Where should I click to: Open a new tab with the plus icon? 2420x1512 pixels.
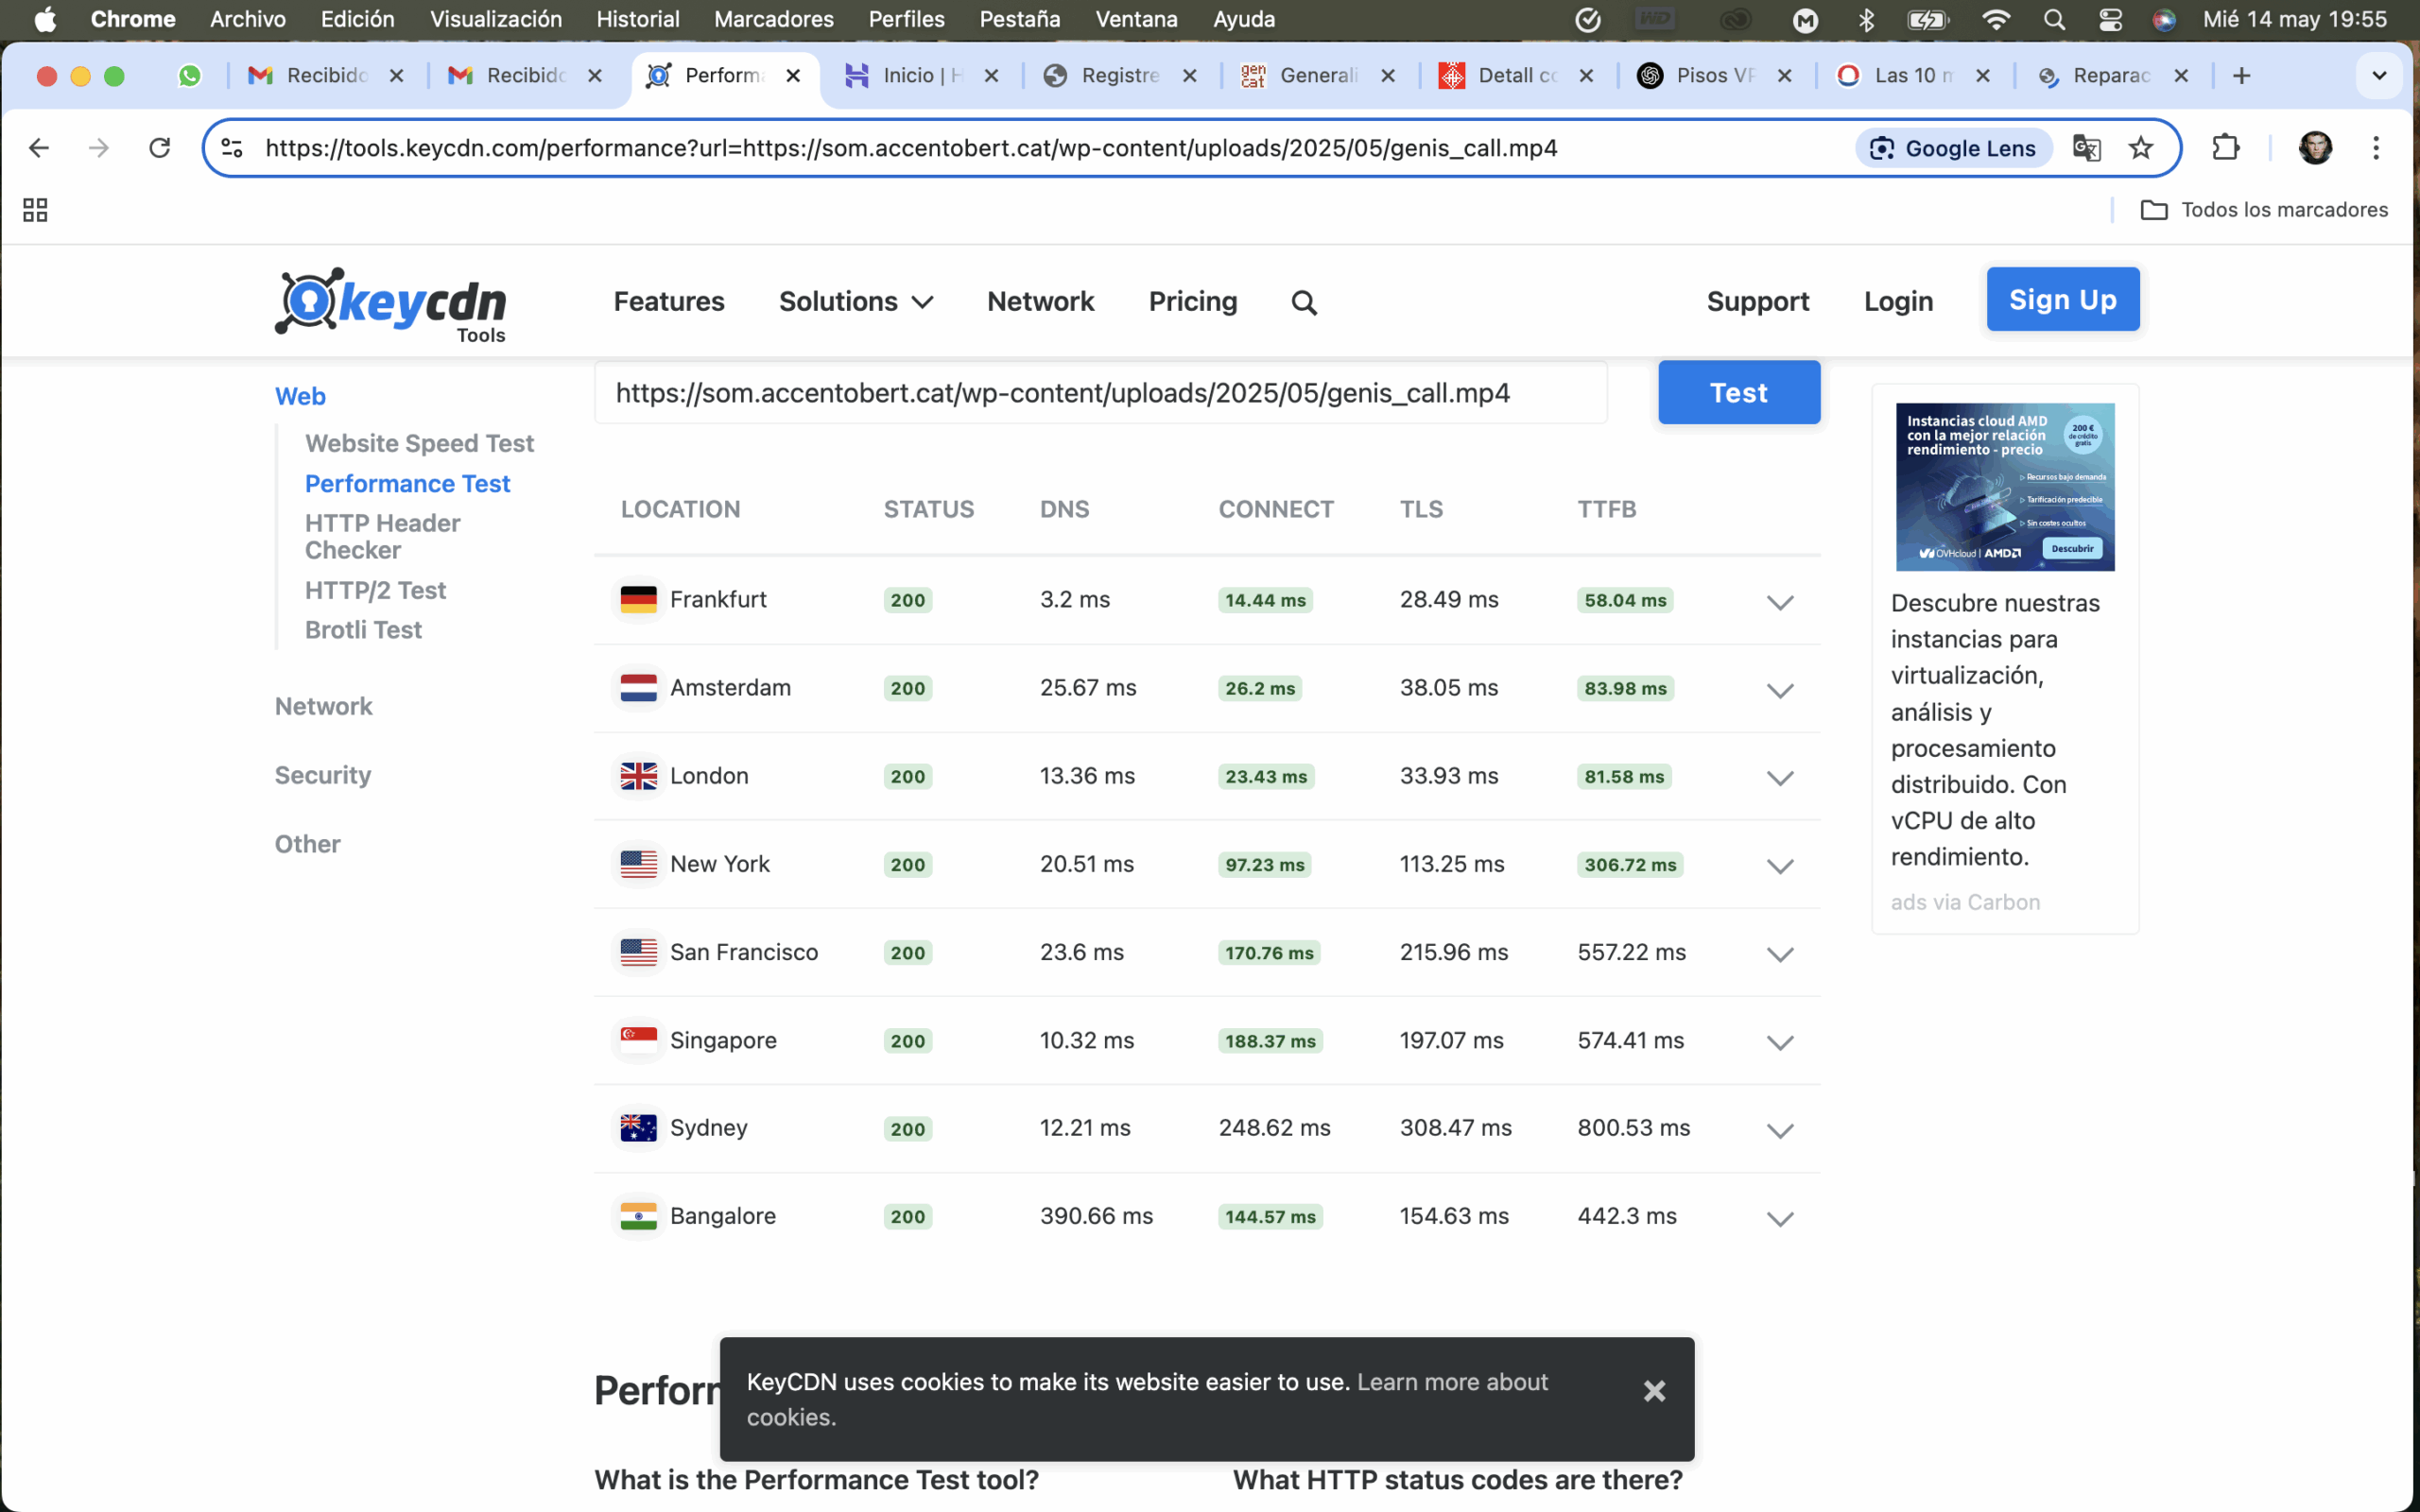2242,76
